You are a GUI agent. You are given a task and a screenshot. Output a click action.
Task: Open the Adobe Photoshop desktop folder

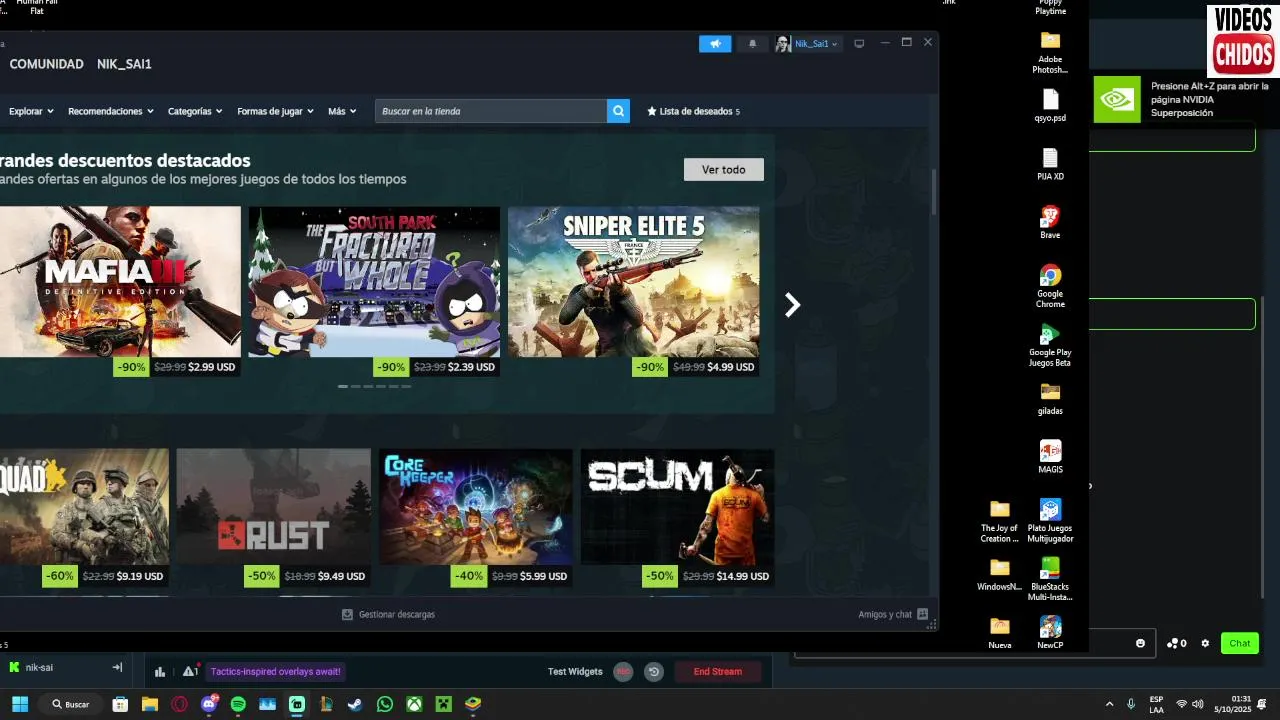pos(1050,53)
